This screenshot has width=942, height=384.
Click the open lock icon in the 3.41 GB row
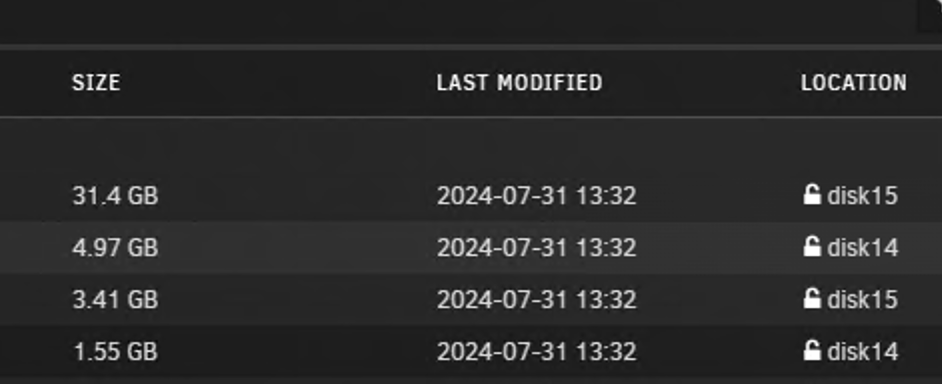click(812, 298)
